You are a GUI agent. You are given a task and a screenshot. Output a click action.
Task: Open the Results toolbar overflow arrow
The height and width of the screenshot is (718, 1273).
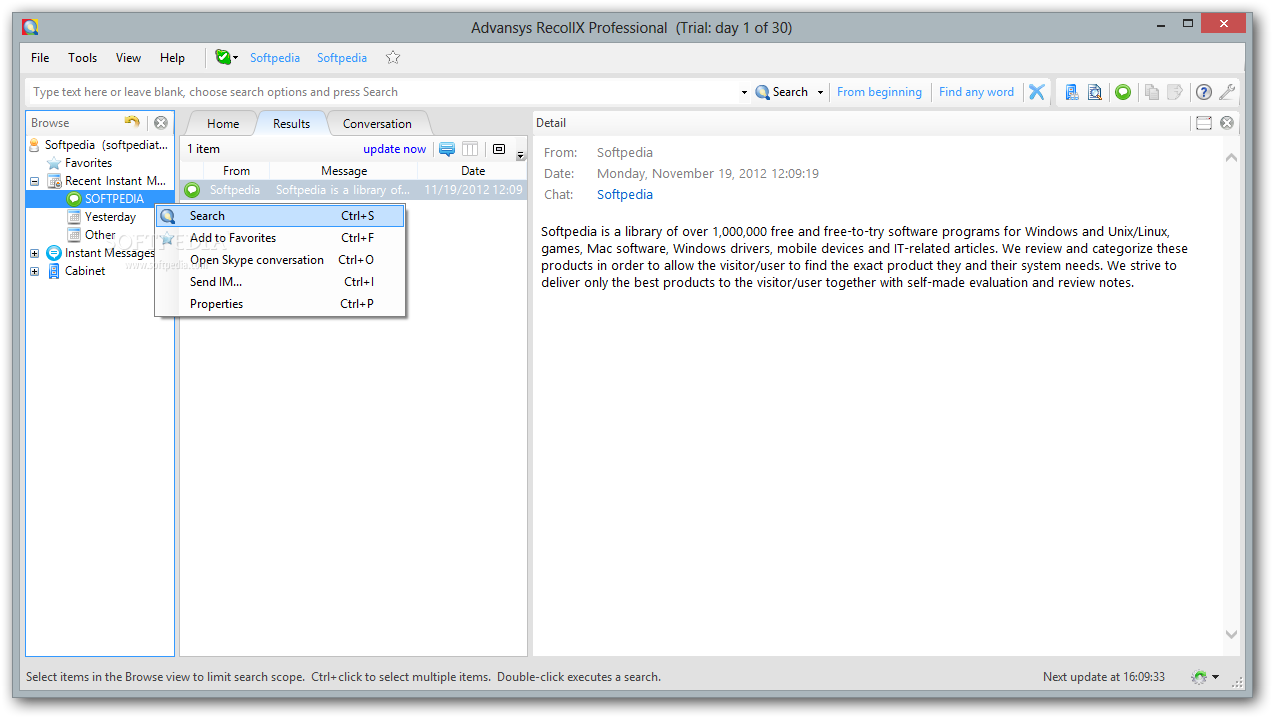(520, 155)
